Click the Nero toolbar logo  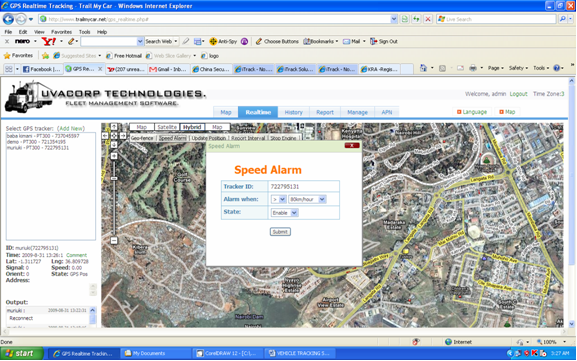22,41
